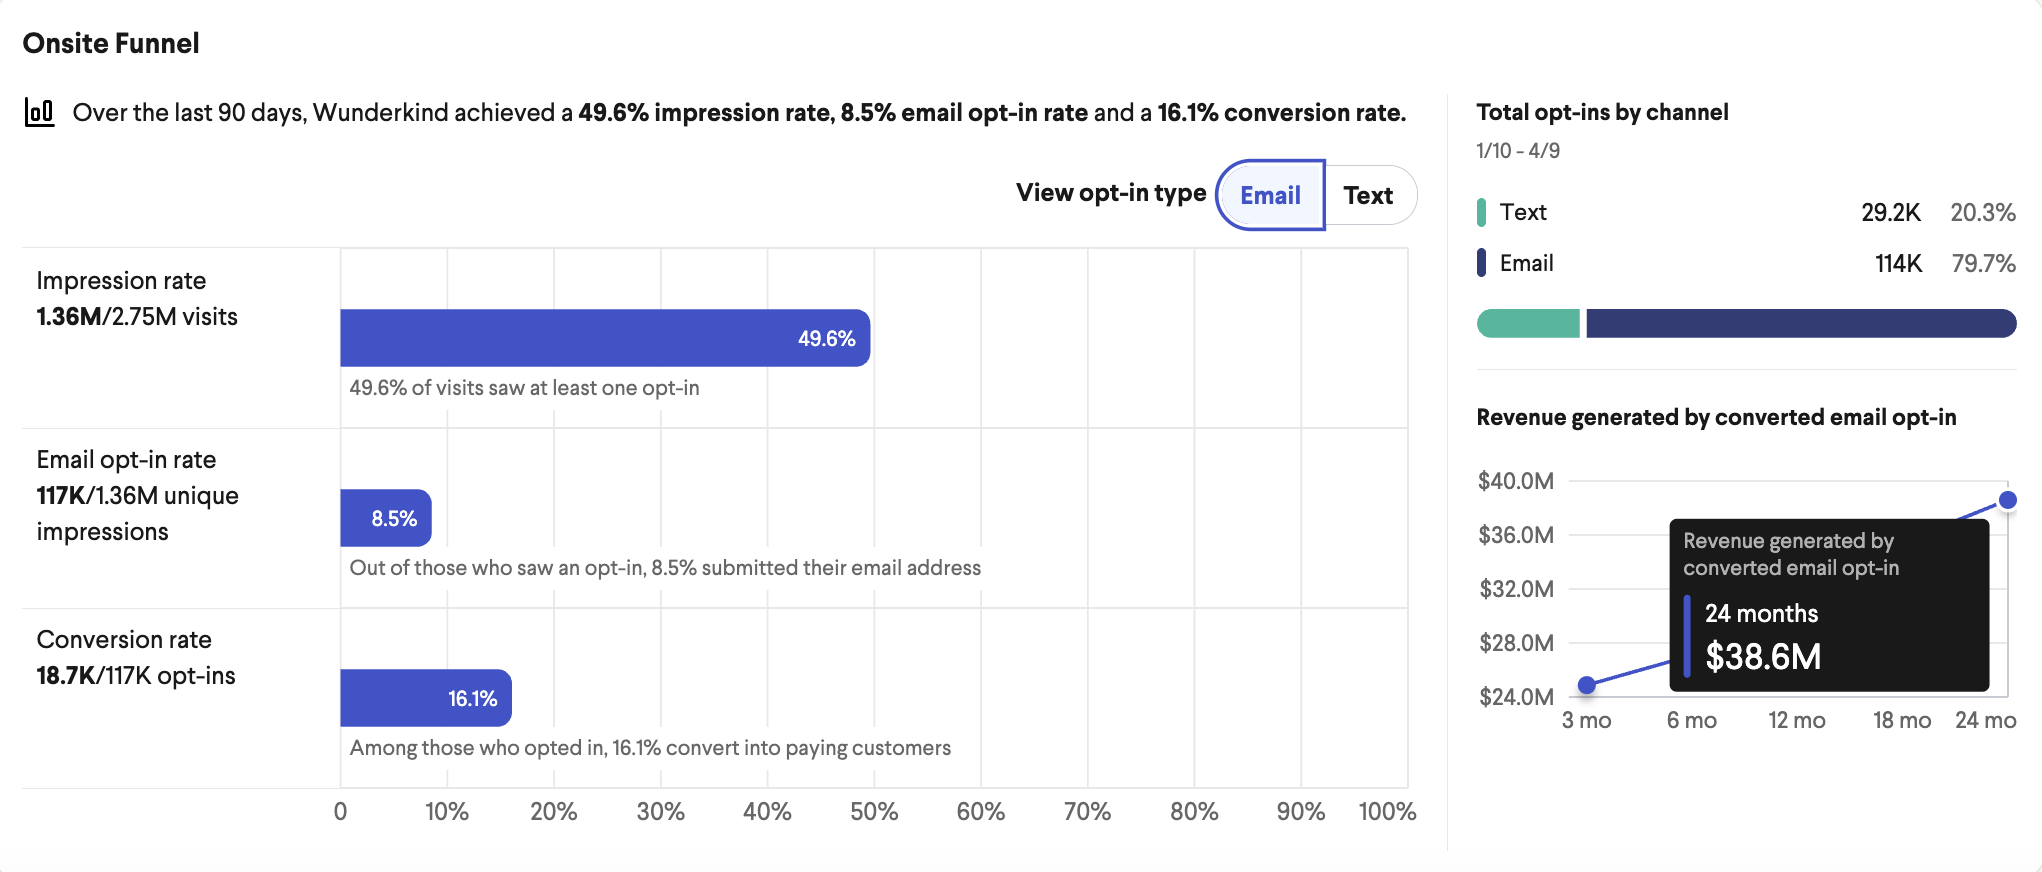Click the 16.1% conversion rate bar

[426, 698]
